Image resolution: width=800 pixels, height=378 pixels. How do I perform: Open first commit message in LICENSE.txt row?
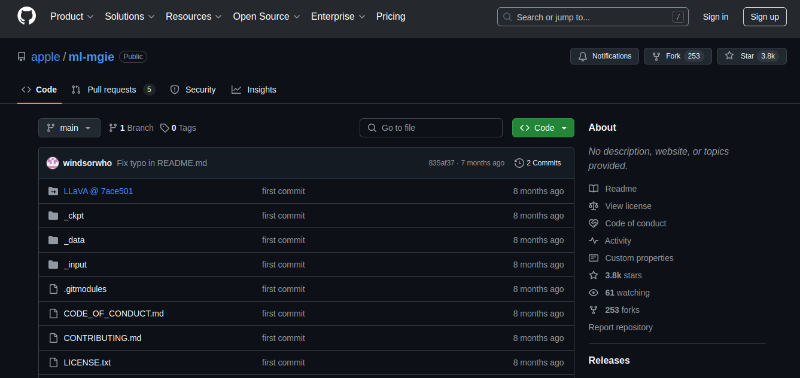click(284, 363)
